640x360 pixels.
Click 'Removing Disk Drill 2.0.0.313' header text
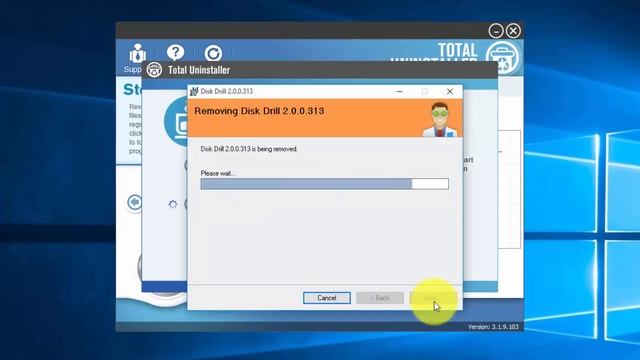[x=259, y=111]
